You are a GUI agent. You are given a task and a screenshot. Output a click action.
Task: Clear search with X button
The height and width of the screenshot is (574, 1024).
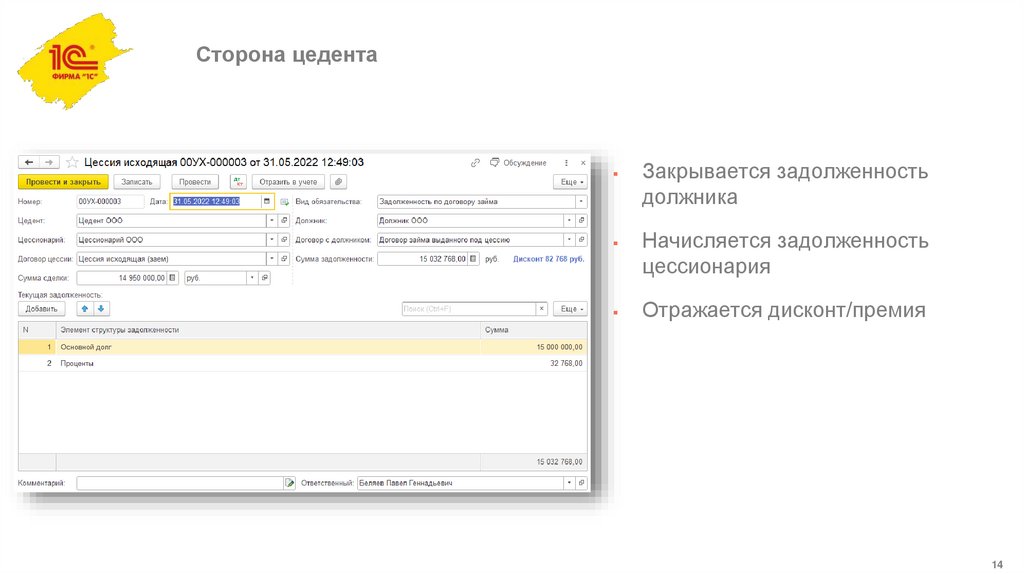pos(541,309)
